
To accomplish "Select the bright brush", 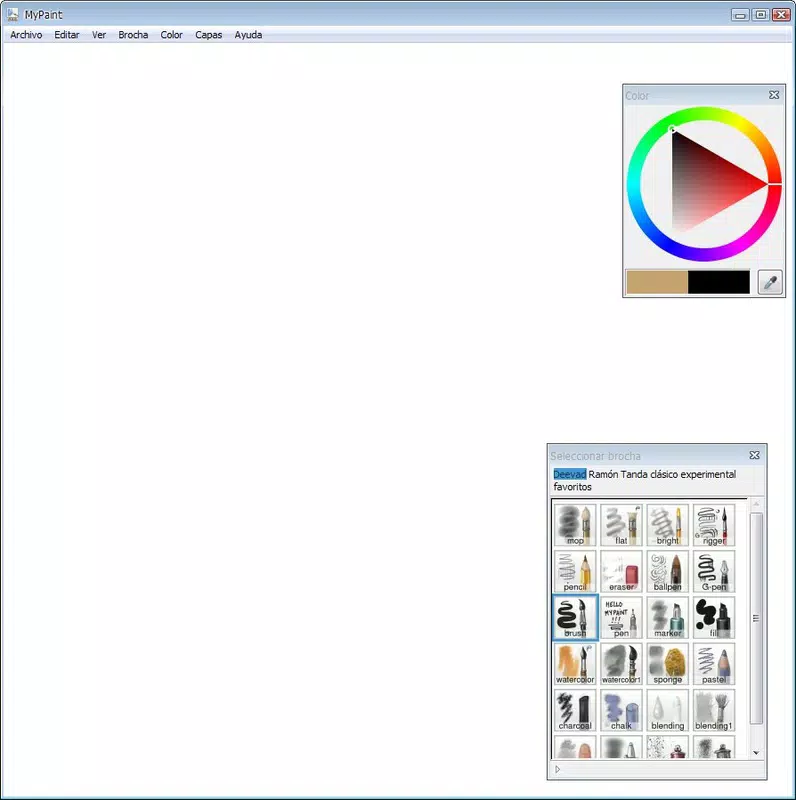I will point(667,525).
